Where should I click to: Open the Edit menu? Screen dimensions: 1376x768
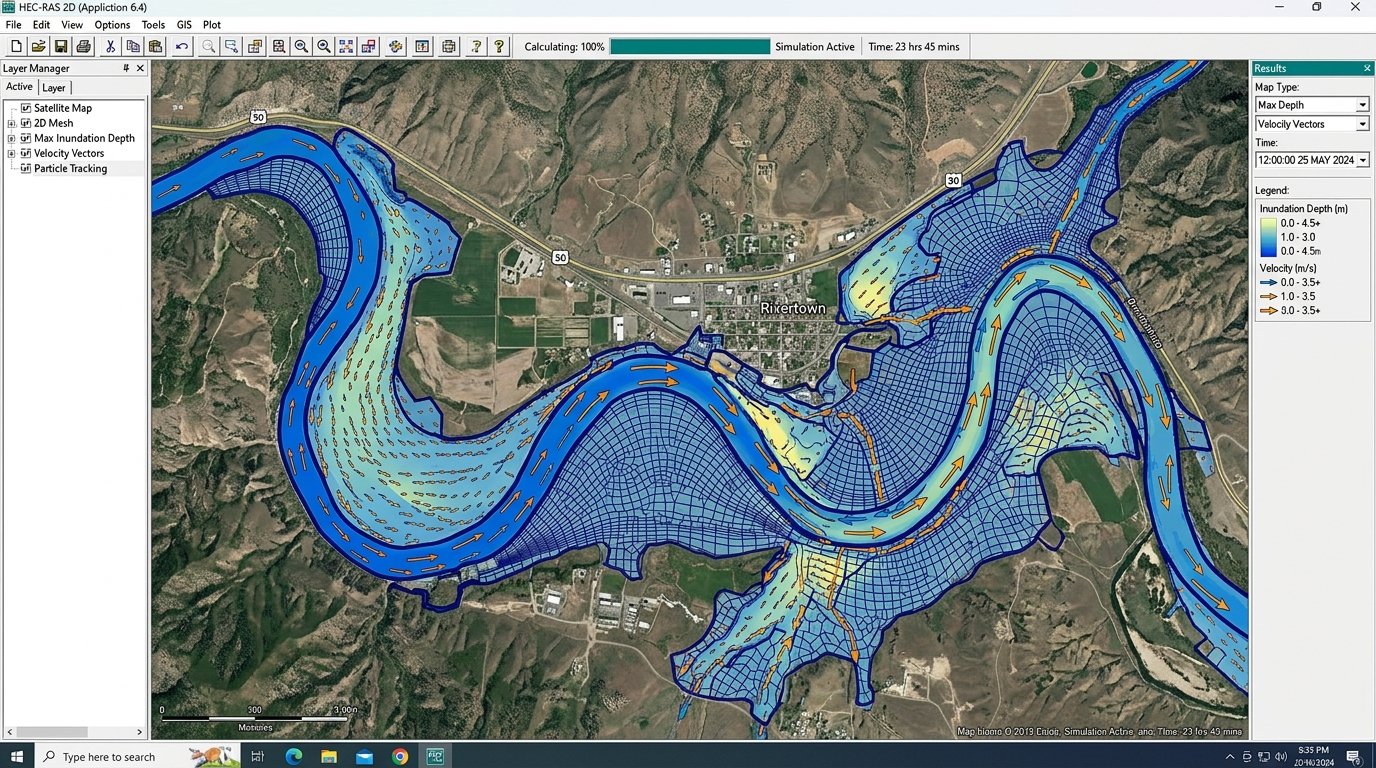coord(41,24)
